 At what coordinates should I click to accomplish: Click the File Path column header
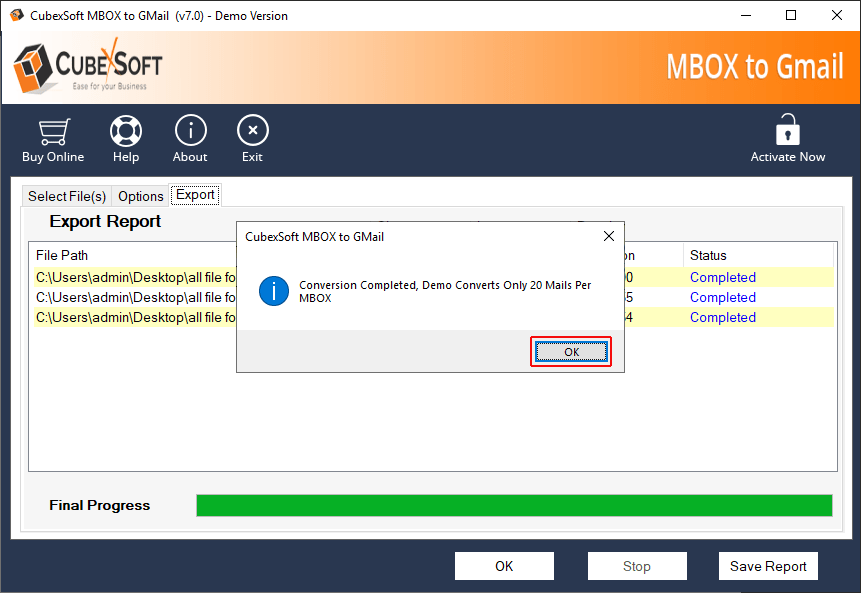click(62, 256)
